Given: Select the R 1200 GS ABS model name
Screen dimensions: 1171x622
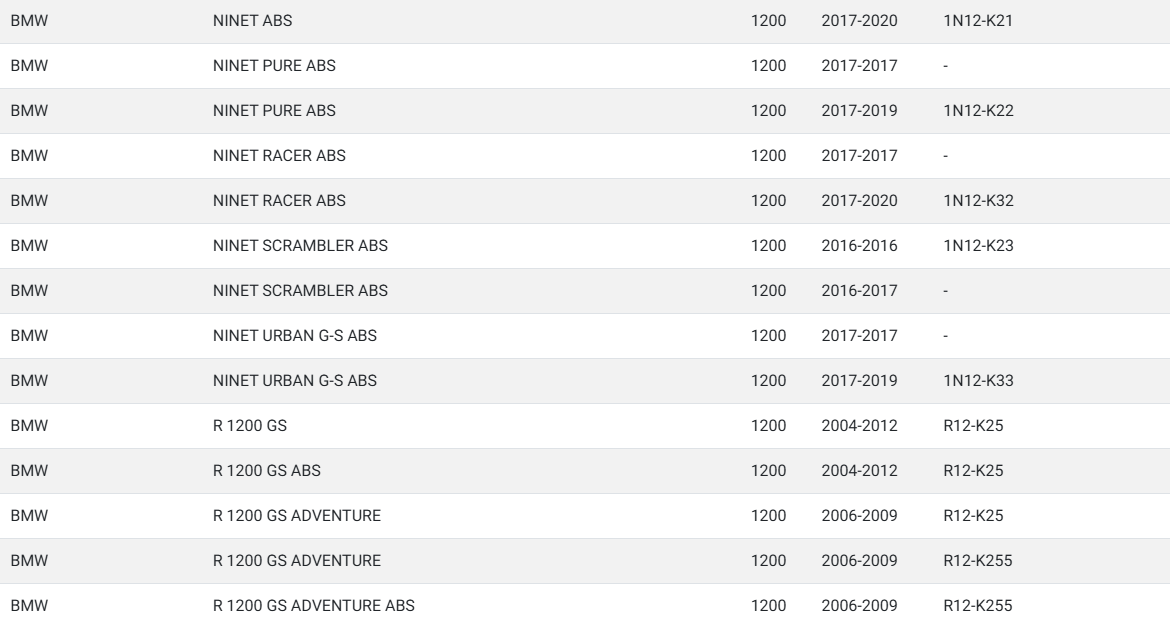Looking at the screenshot, I should [x=267, y=470].
